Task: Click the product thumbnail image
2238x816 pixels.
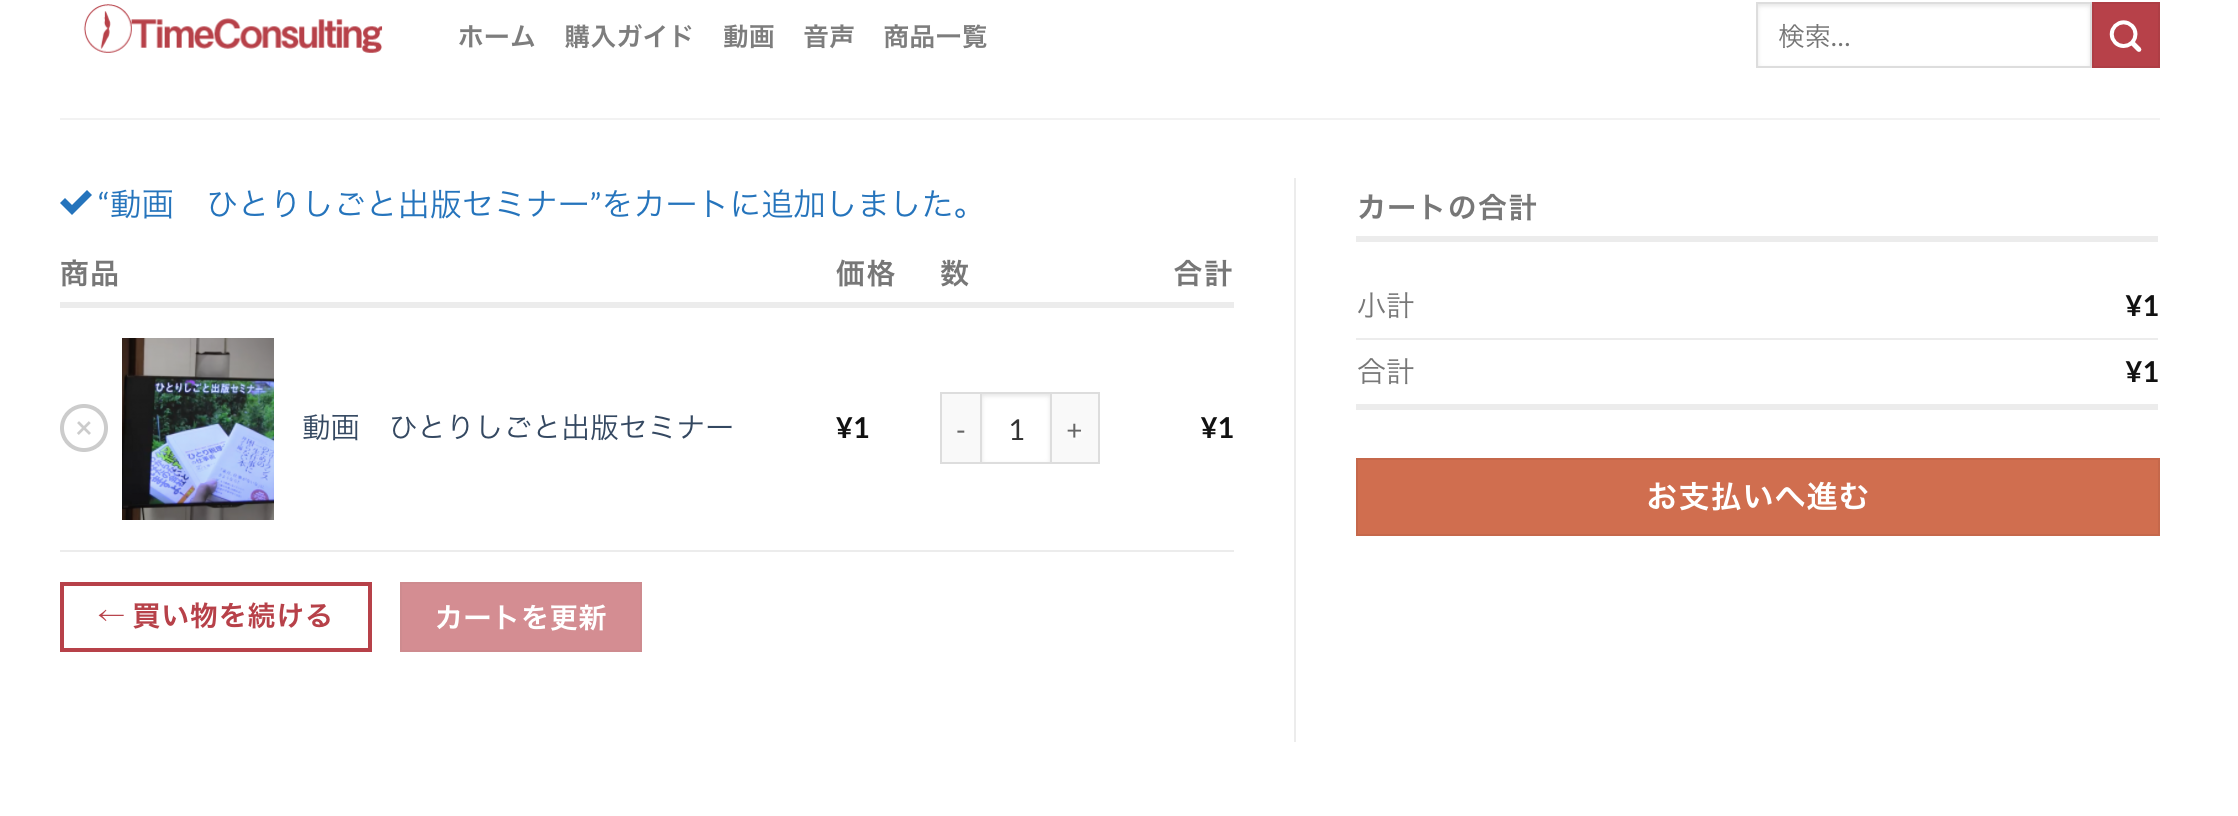Action: (x=198, y=428)
